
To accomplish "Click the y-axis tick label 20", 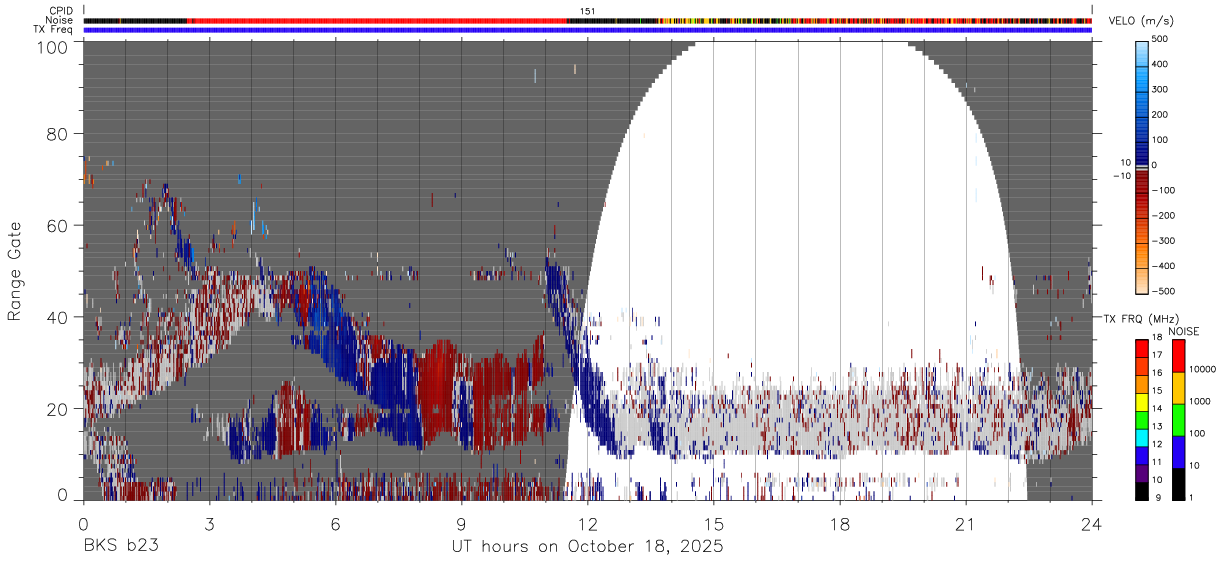I will point(57,408).
